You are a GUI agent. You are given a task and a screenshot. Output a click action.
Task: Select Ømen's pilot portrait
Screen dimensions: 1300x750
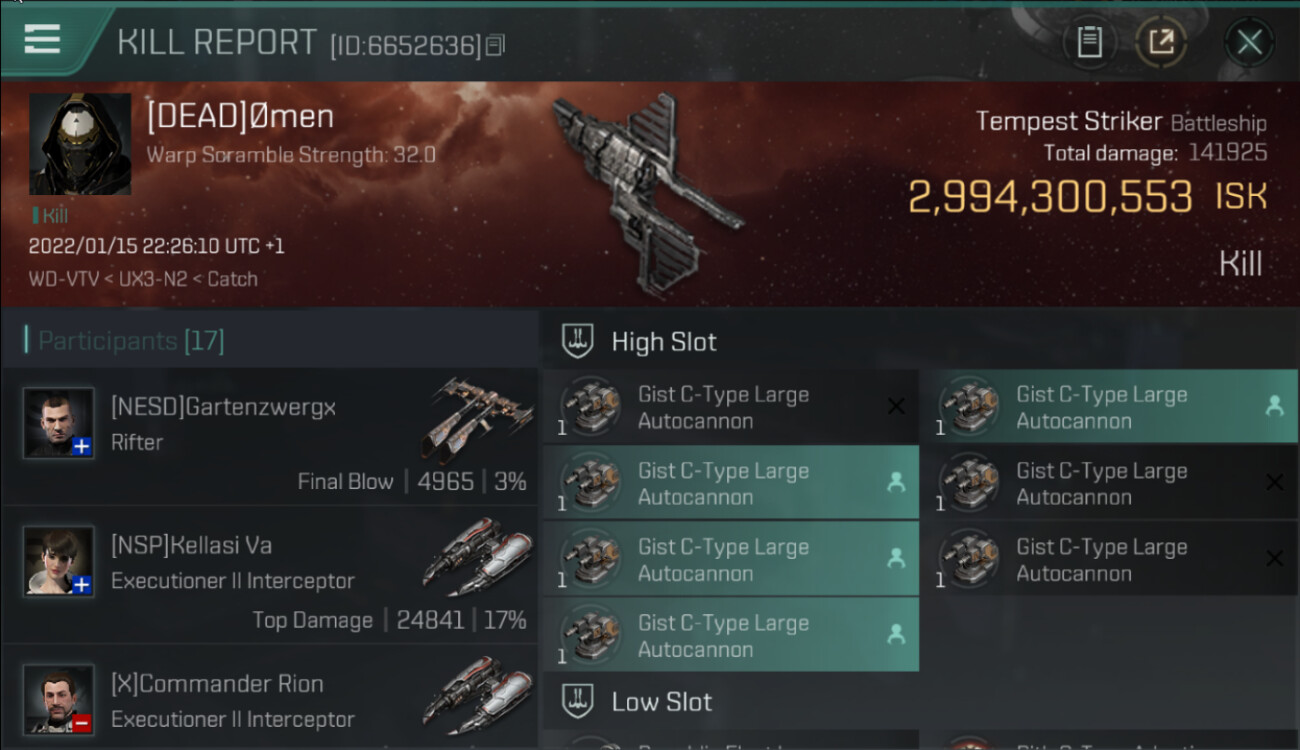click(x=80, y=144)
